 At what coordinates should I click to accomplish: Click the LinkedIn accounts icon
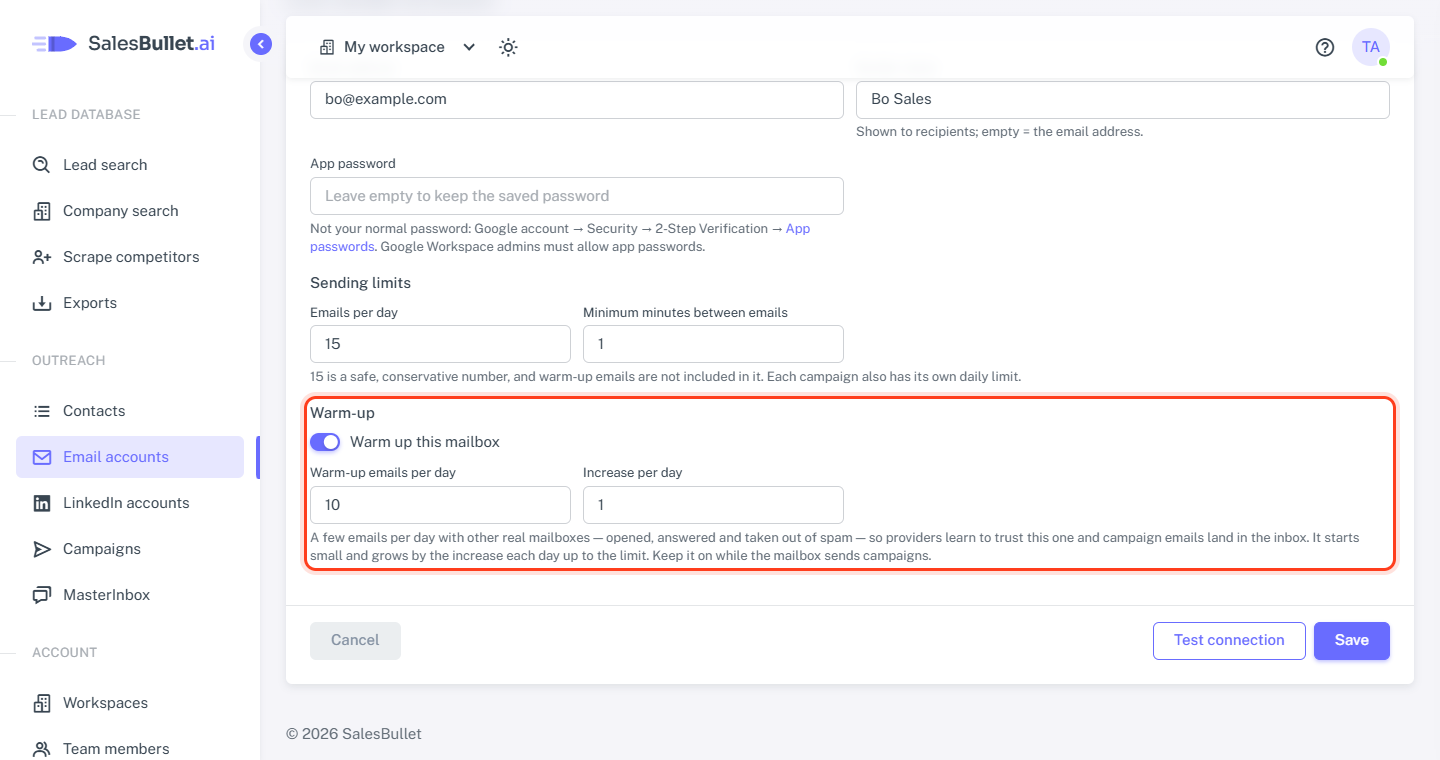[41, 503]
